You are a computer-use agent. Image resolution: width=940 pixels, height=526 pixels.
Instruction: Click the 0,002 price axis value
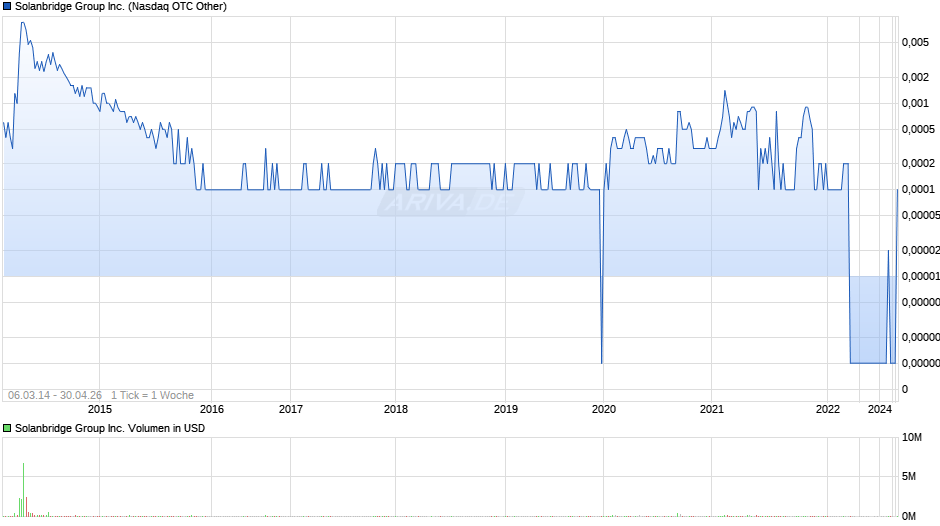pos(915,77)
